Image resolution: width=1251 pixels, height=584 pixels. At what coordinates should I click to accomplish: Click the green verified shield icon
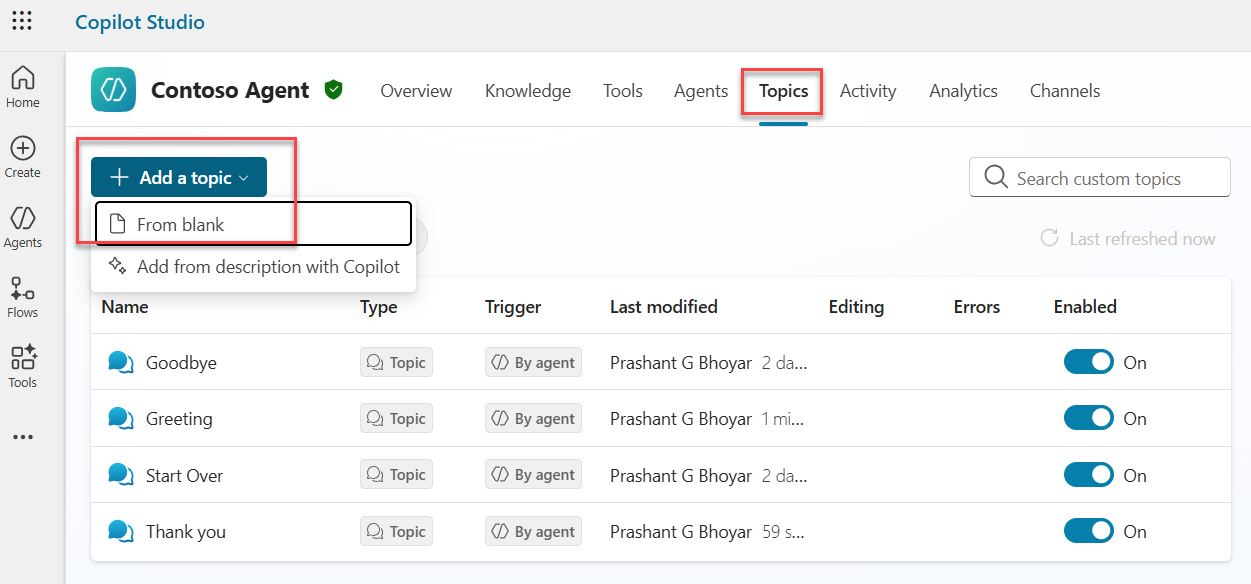[334, 90]
